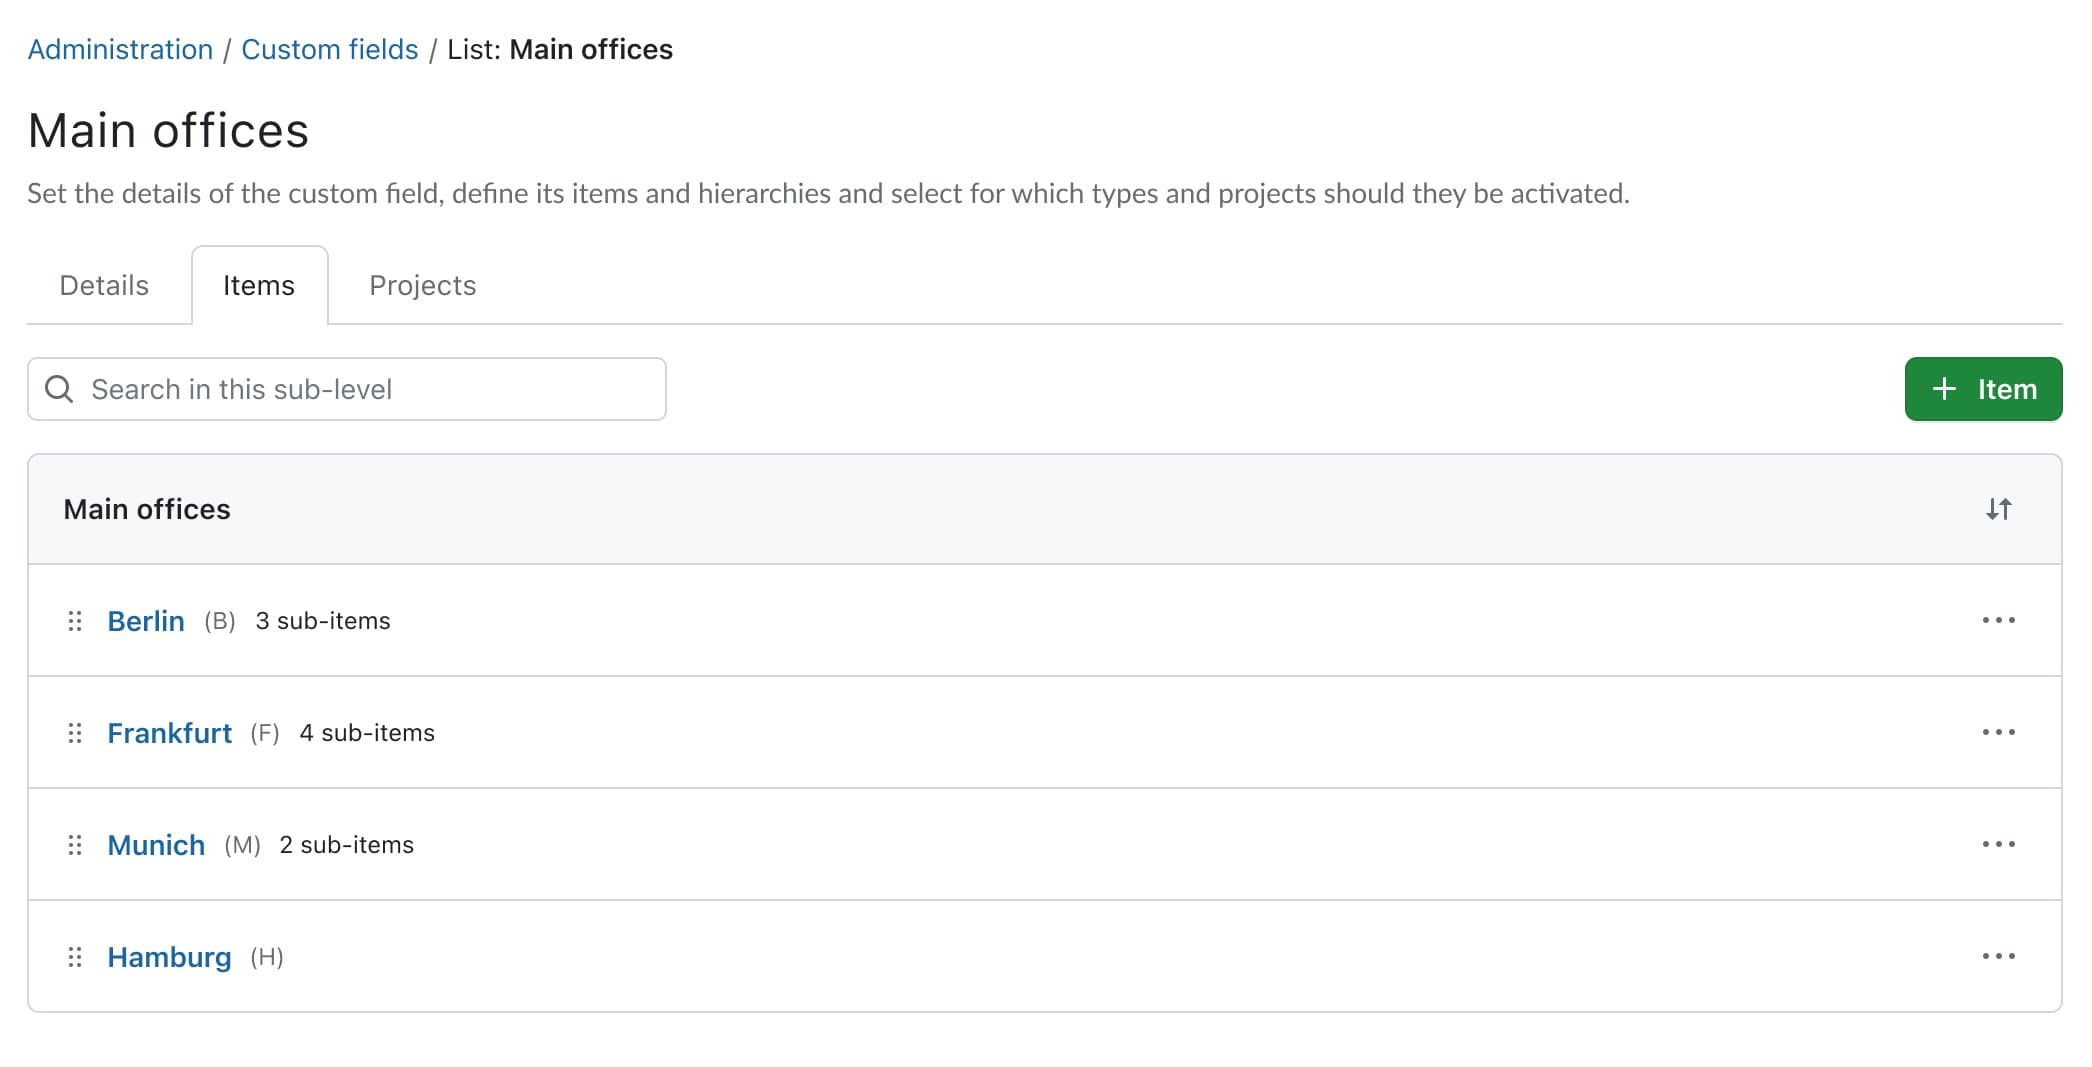Viewport: 2092px width, 1067px height.
Task: Open the three-dot menu for Berlin
Action: click(1998, 621)
